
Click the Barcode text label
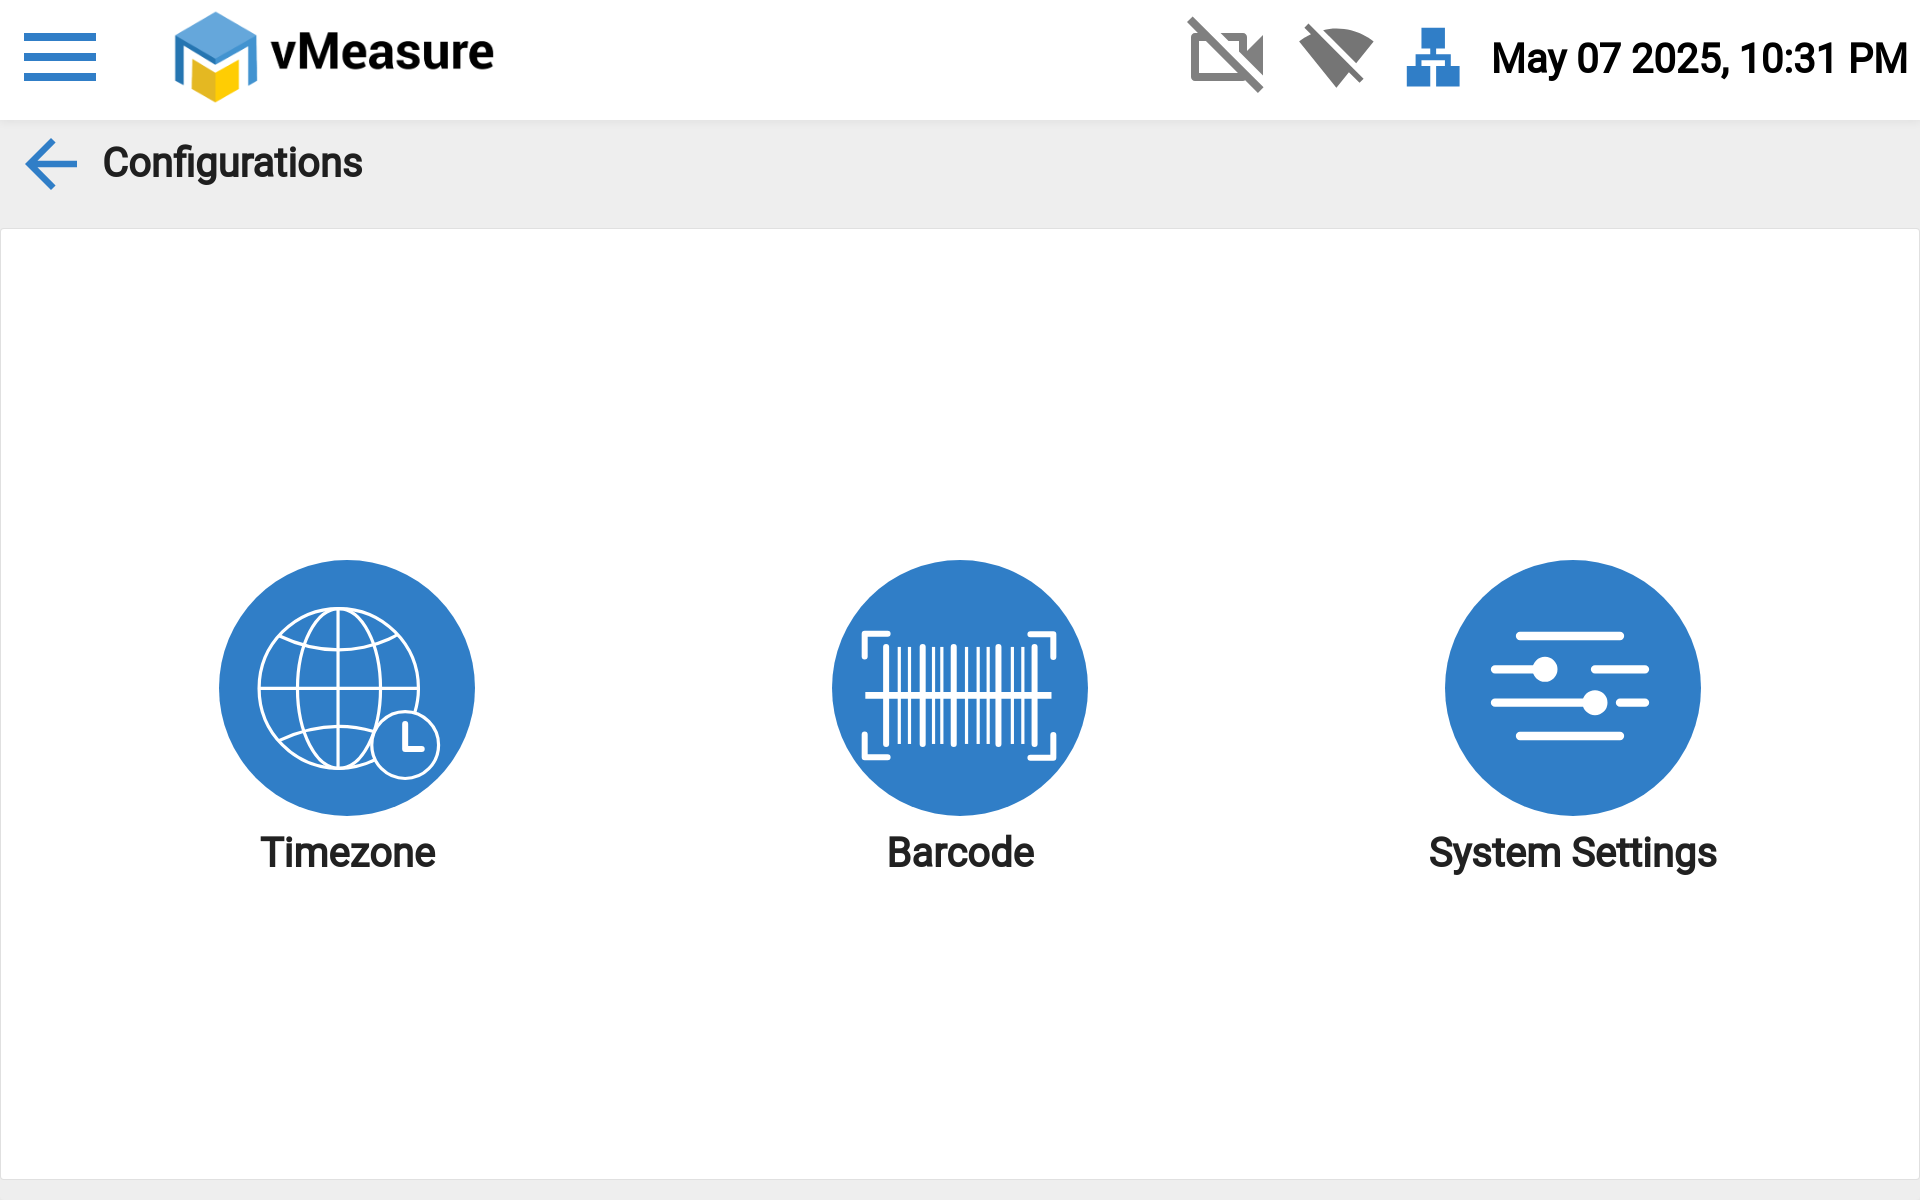[960, 853]
